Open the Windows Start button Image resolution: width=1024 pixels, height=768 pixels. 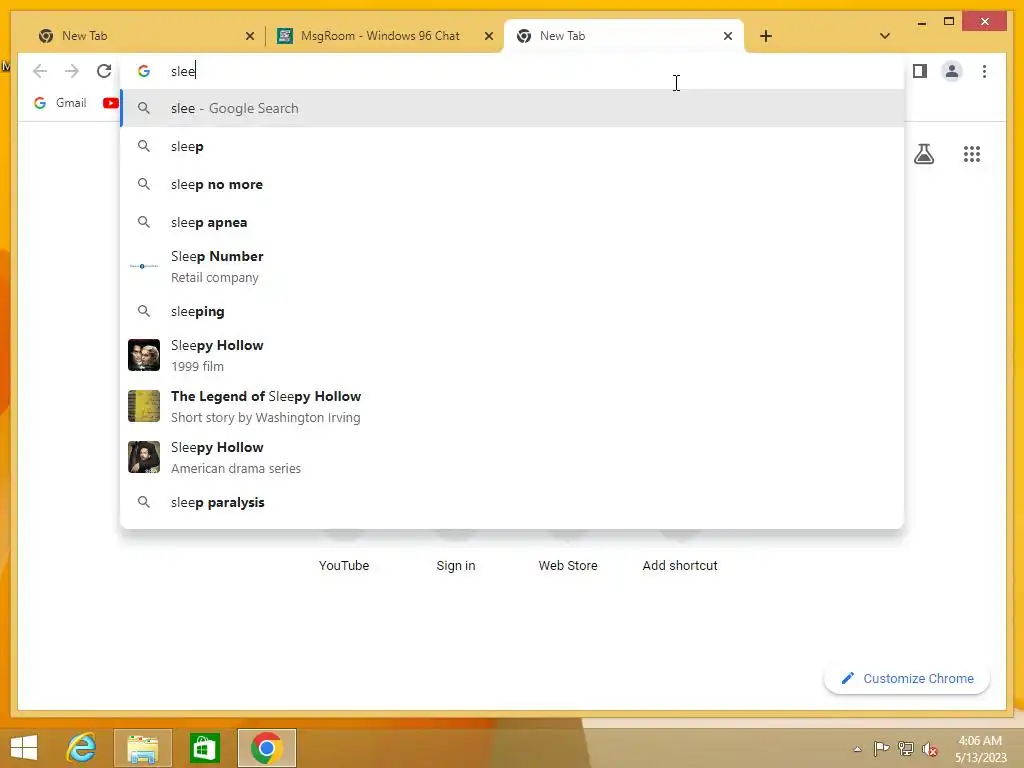point(24,748)
